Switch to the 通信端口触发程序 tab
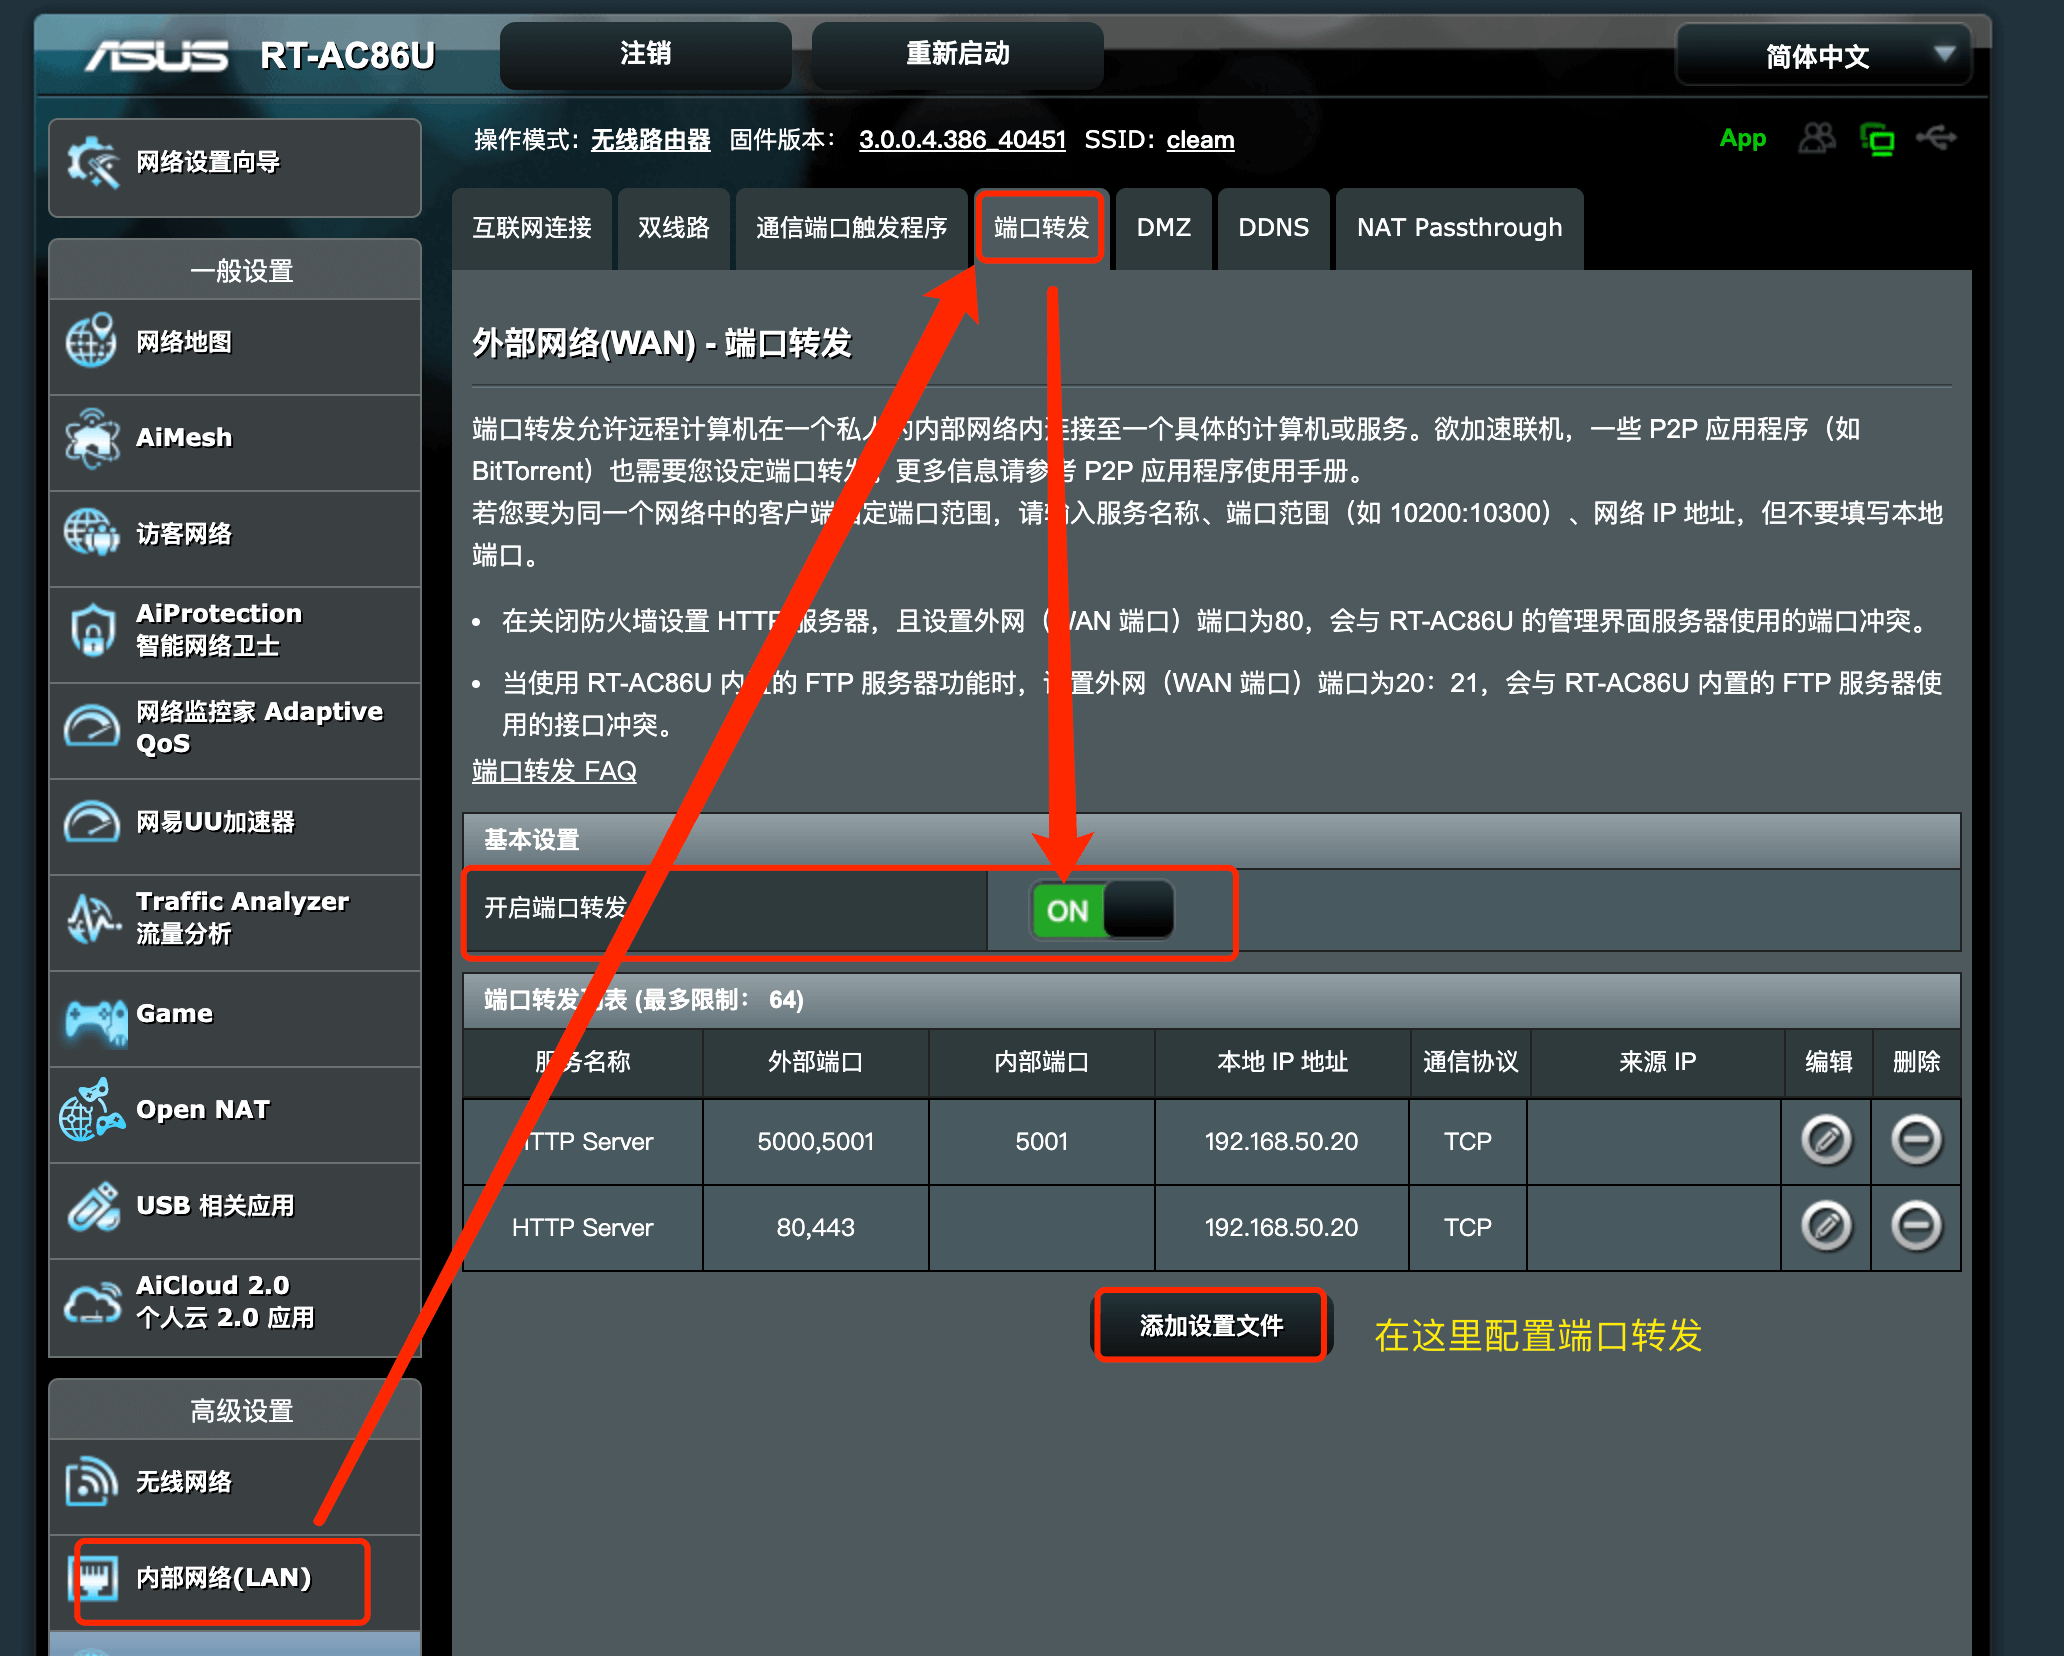The image size is (2064, 1656). [x=852, y=228]
